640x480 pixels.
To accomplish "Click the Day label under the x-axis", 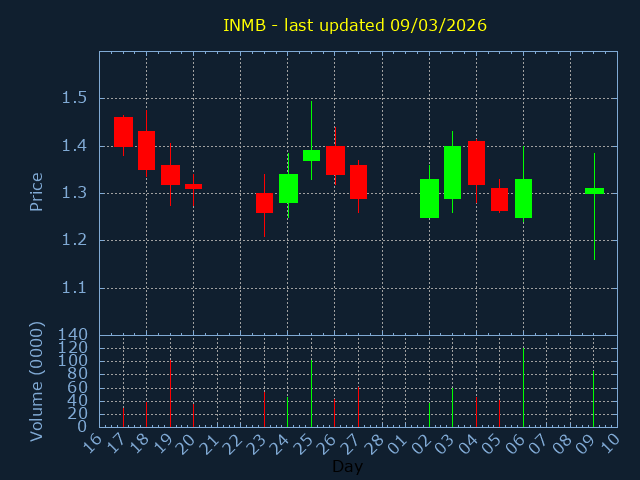I will click(x=347, y=466).
